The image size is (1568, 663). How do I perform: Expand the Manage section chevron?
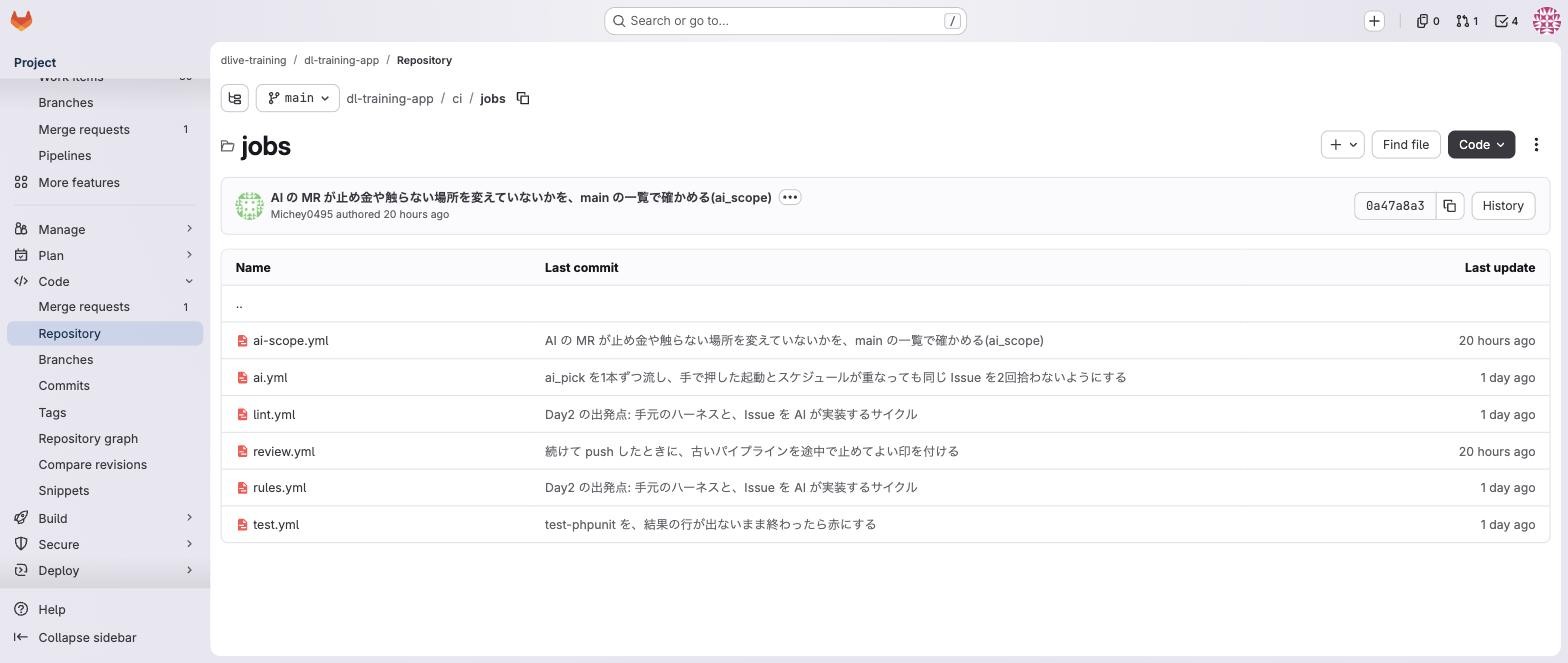[189, 229]
